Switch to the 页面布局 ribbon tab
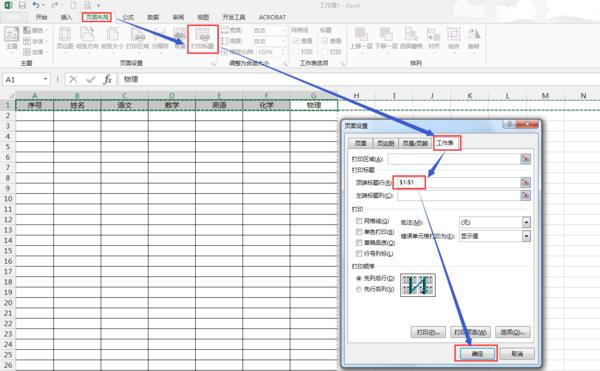The image size is (600, 371). click(x=97, y=17)
